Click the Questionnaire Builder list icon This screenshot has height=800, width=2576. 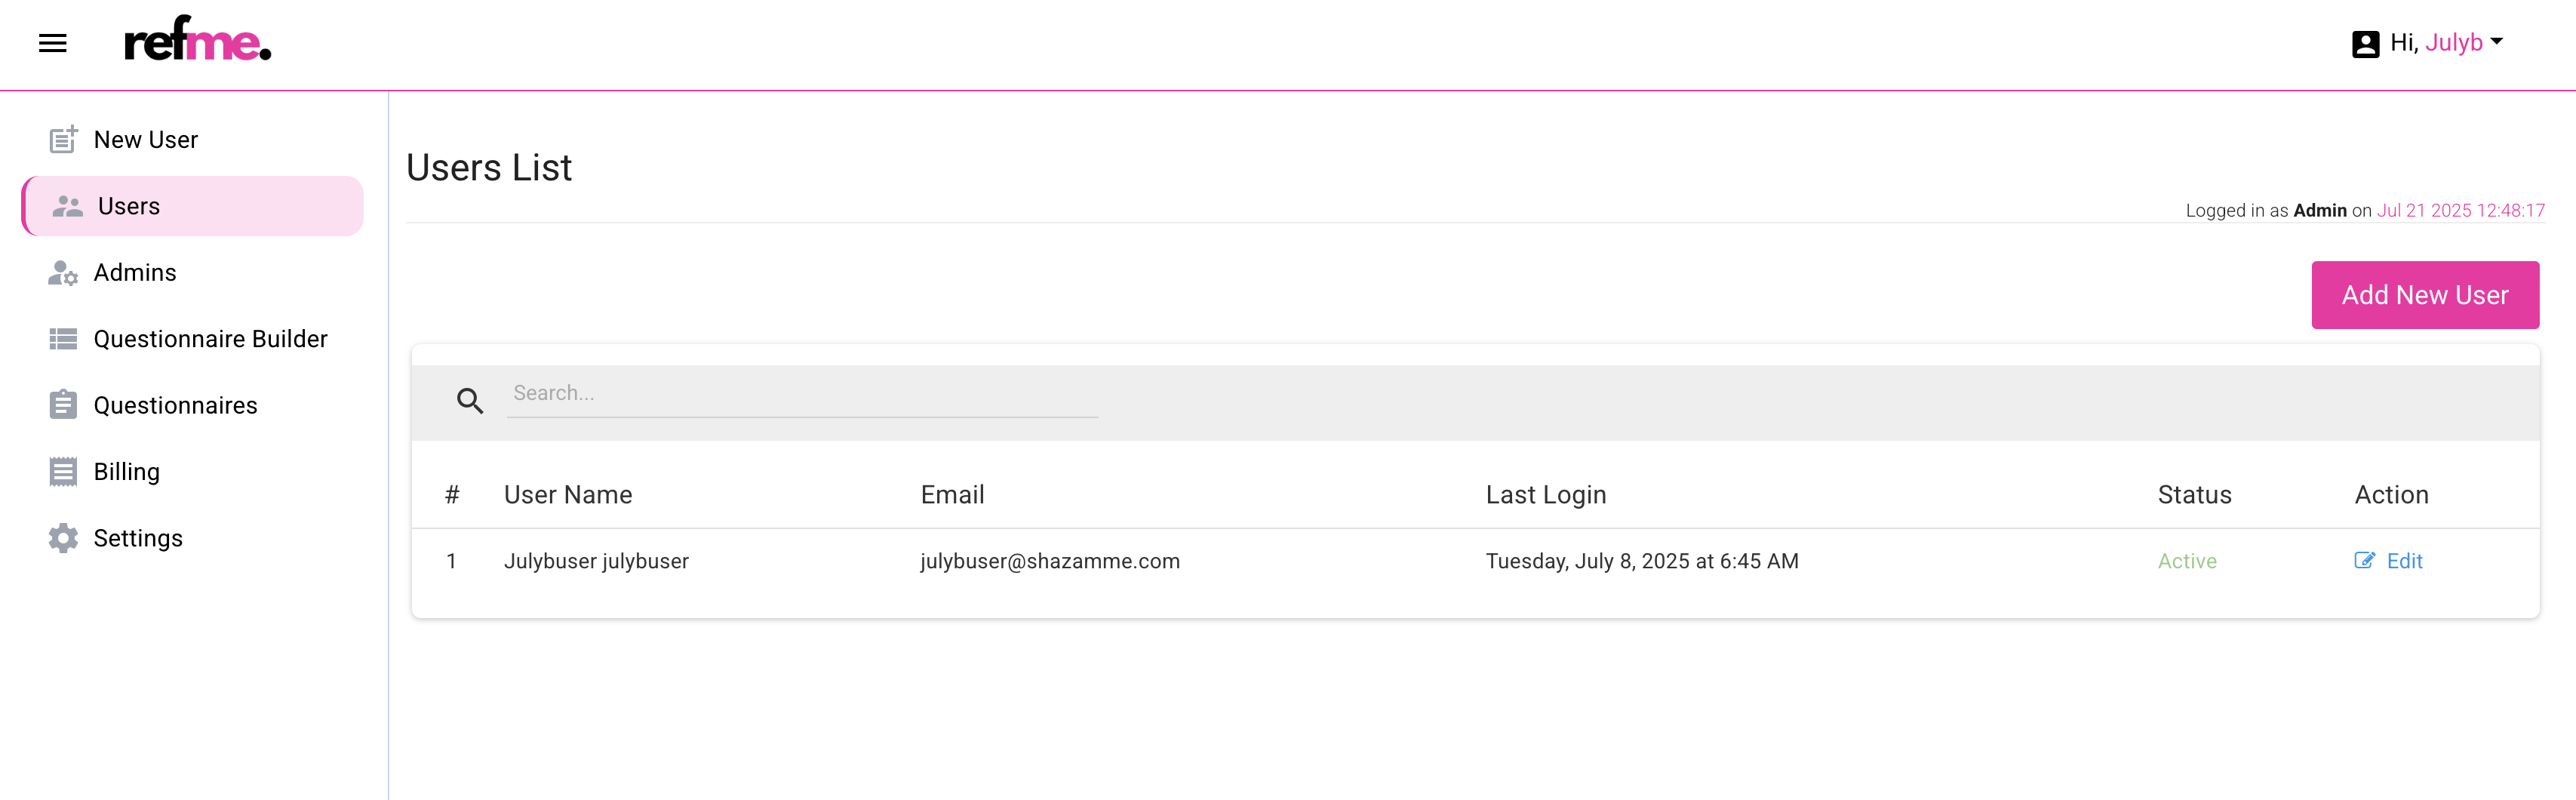click(63, 339)
